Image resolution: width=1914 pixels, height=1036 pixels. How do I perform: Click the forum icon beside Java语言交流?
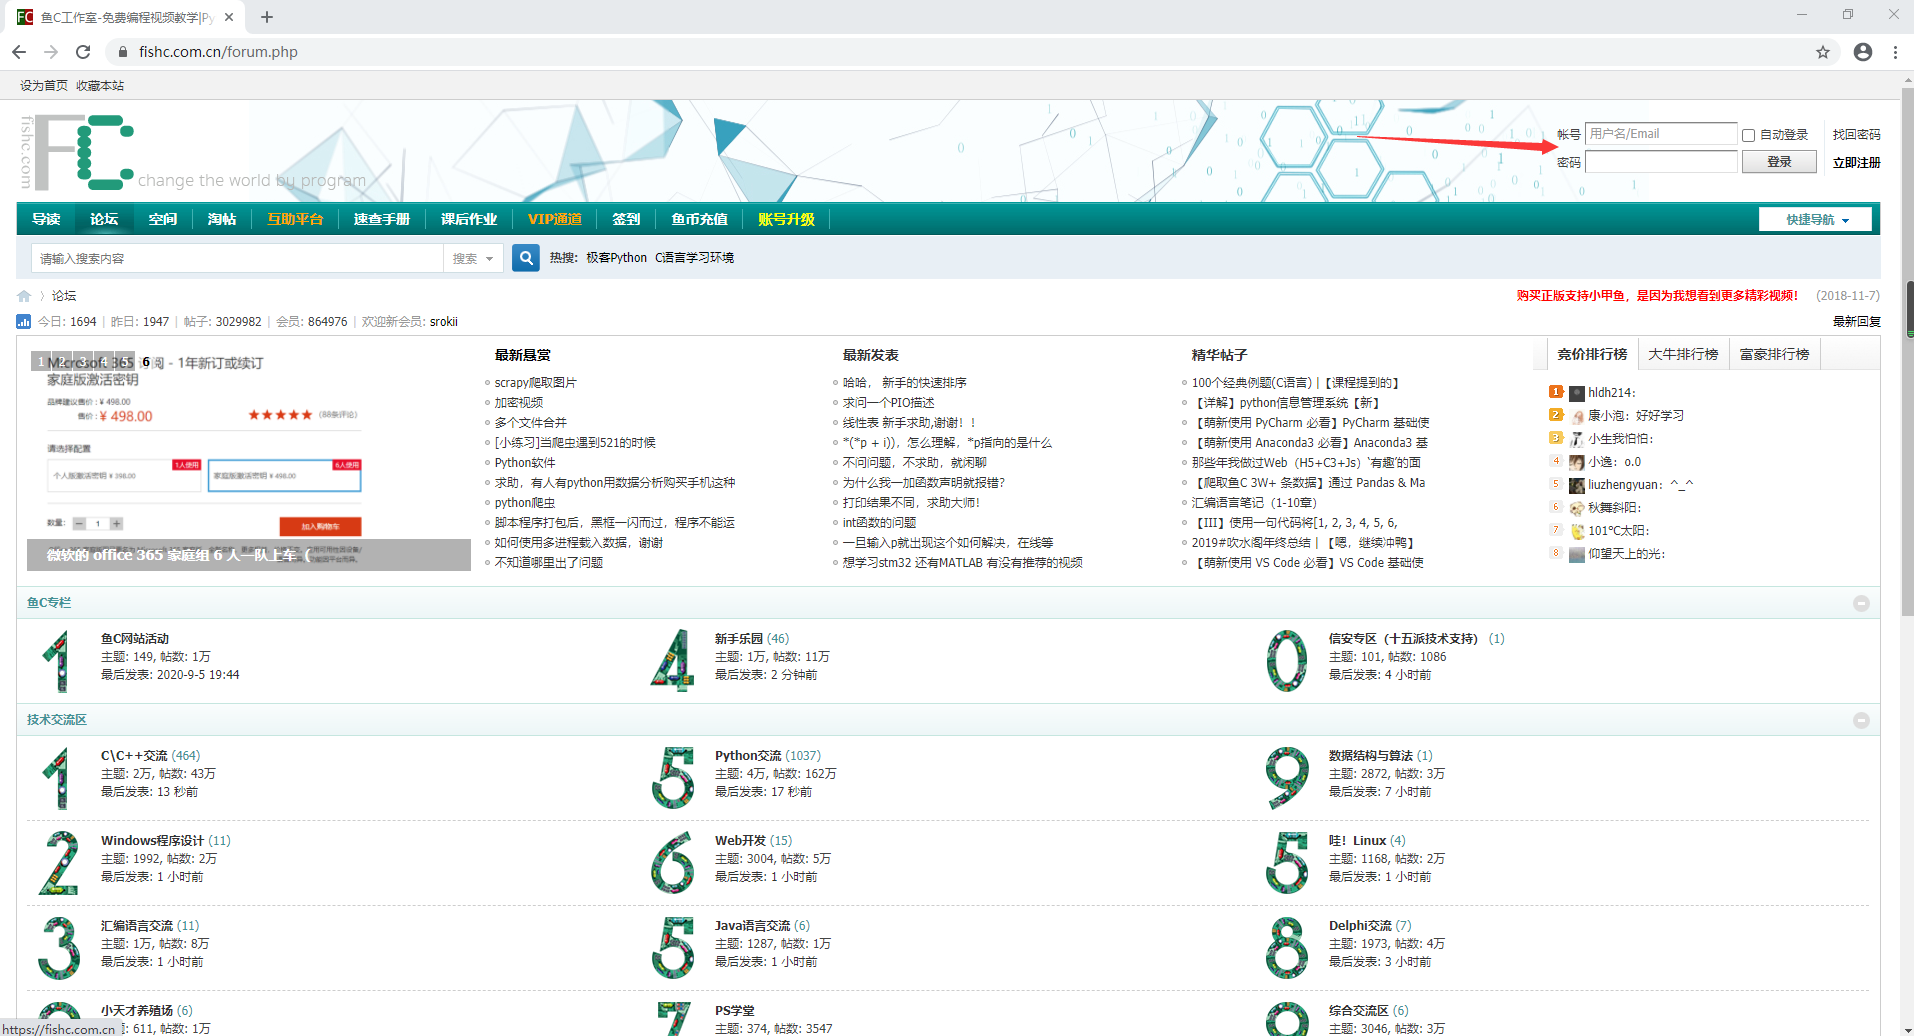[673, 948]
